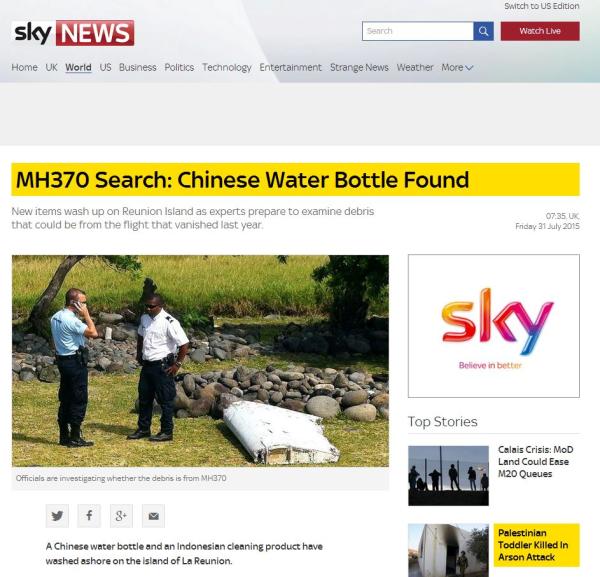This screenshot has height=577, width=600.
Task: Switch to US Edition link
Action: 541,6
